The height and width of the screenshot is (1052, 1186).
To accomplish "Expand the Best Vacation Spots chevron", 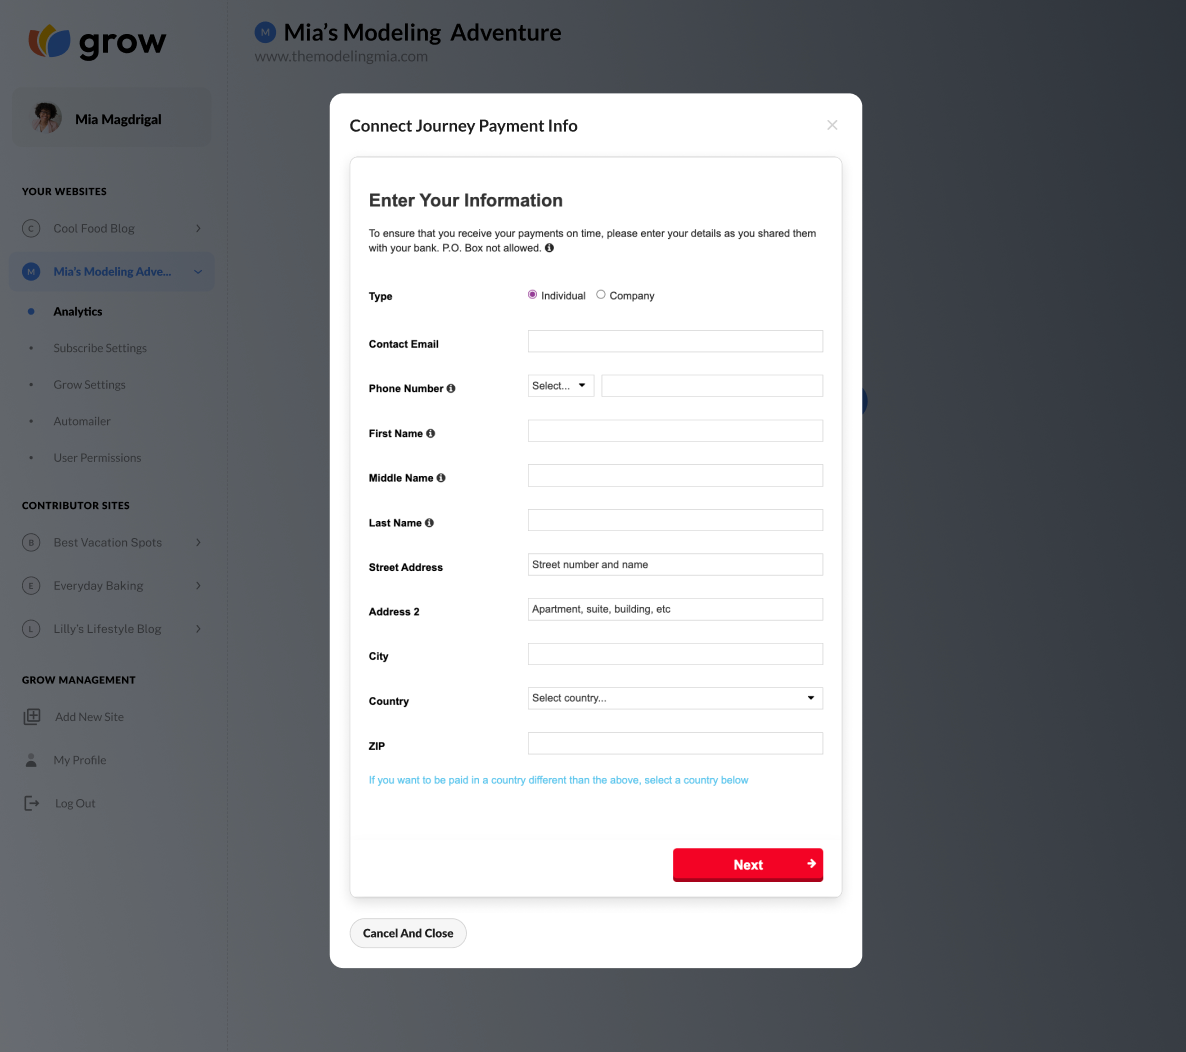I will (x=198, y=542).
